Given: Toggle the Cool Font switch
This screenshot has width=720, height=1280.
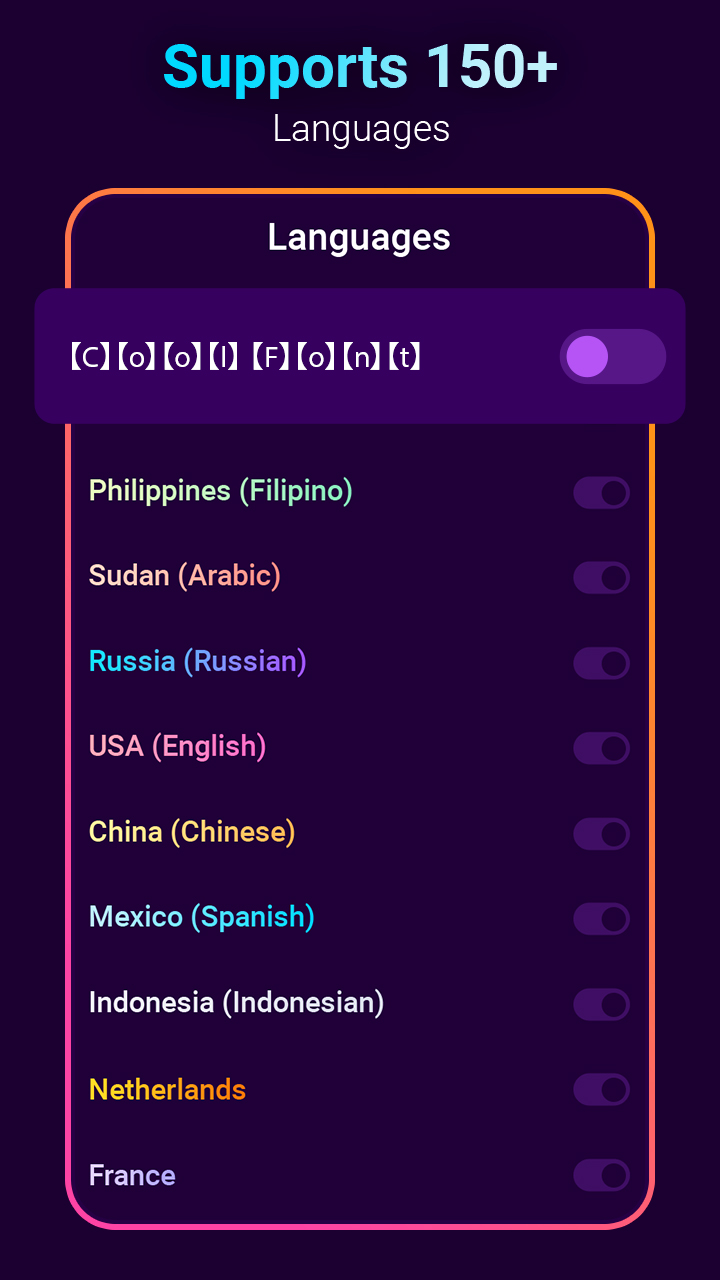Looking at the screenshot, I should coord(612,357).
